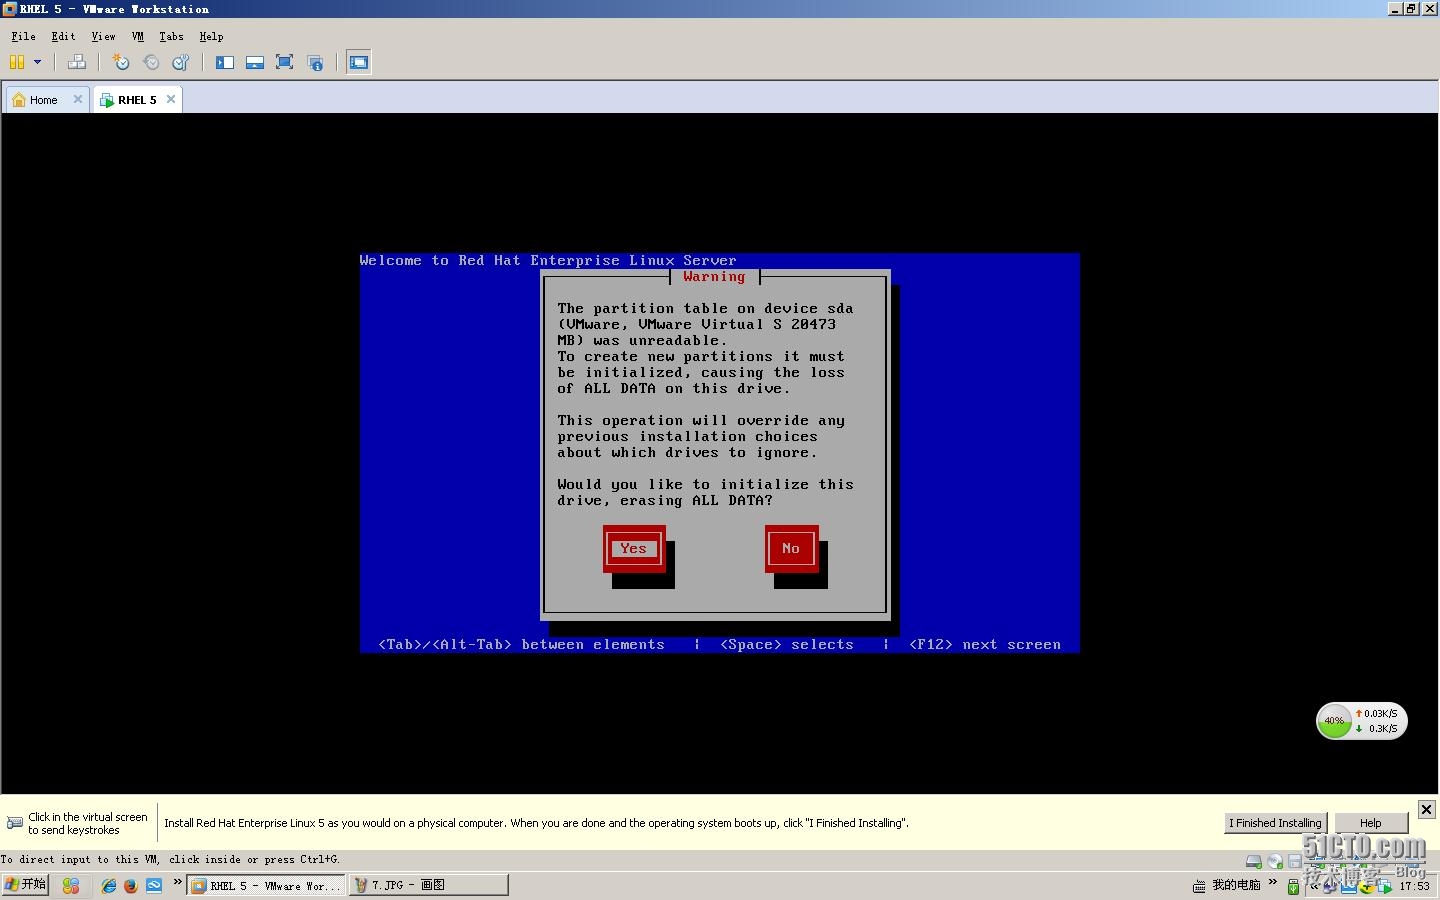1440x900 pixels.
Task: Click the Send Ctrl+Alt+Del toolbar icon
Action: tap(77, 62)
